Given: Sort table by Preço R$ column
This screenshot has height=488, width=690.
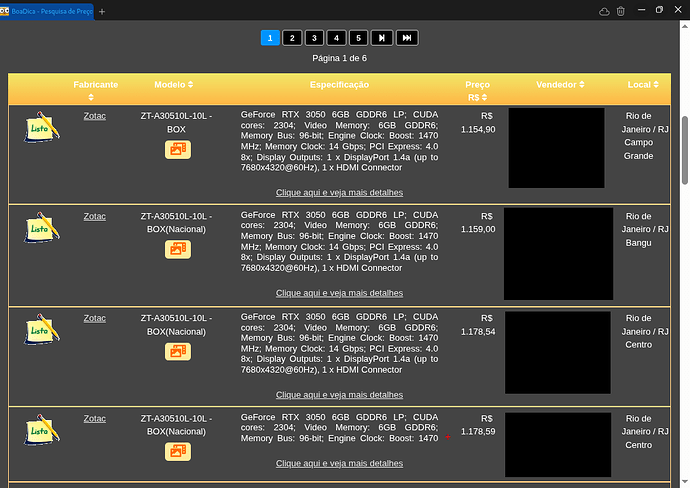Looking at the screenshot, I should pyautogui.click(x=477, y=91).
